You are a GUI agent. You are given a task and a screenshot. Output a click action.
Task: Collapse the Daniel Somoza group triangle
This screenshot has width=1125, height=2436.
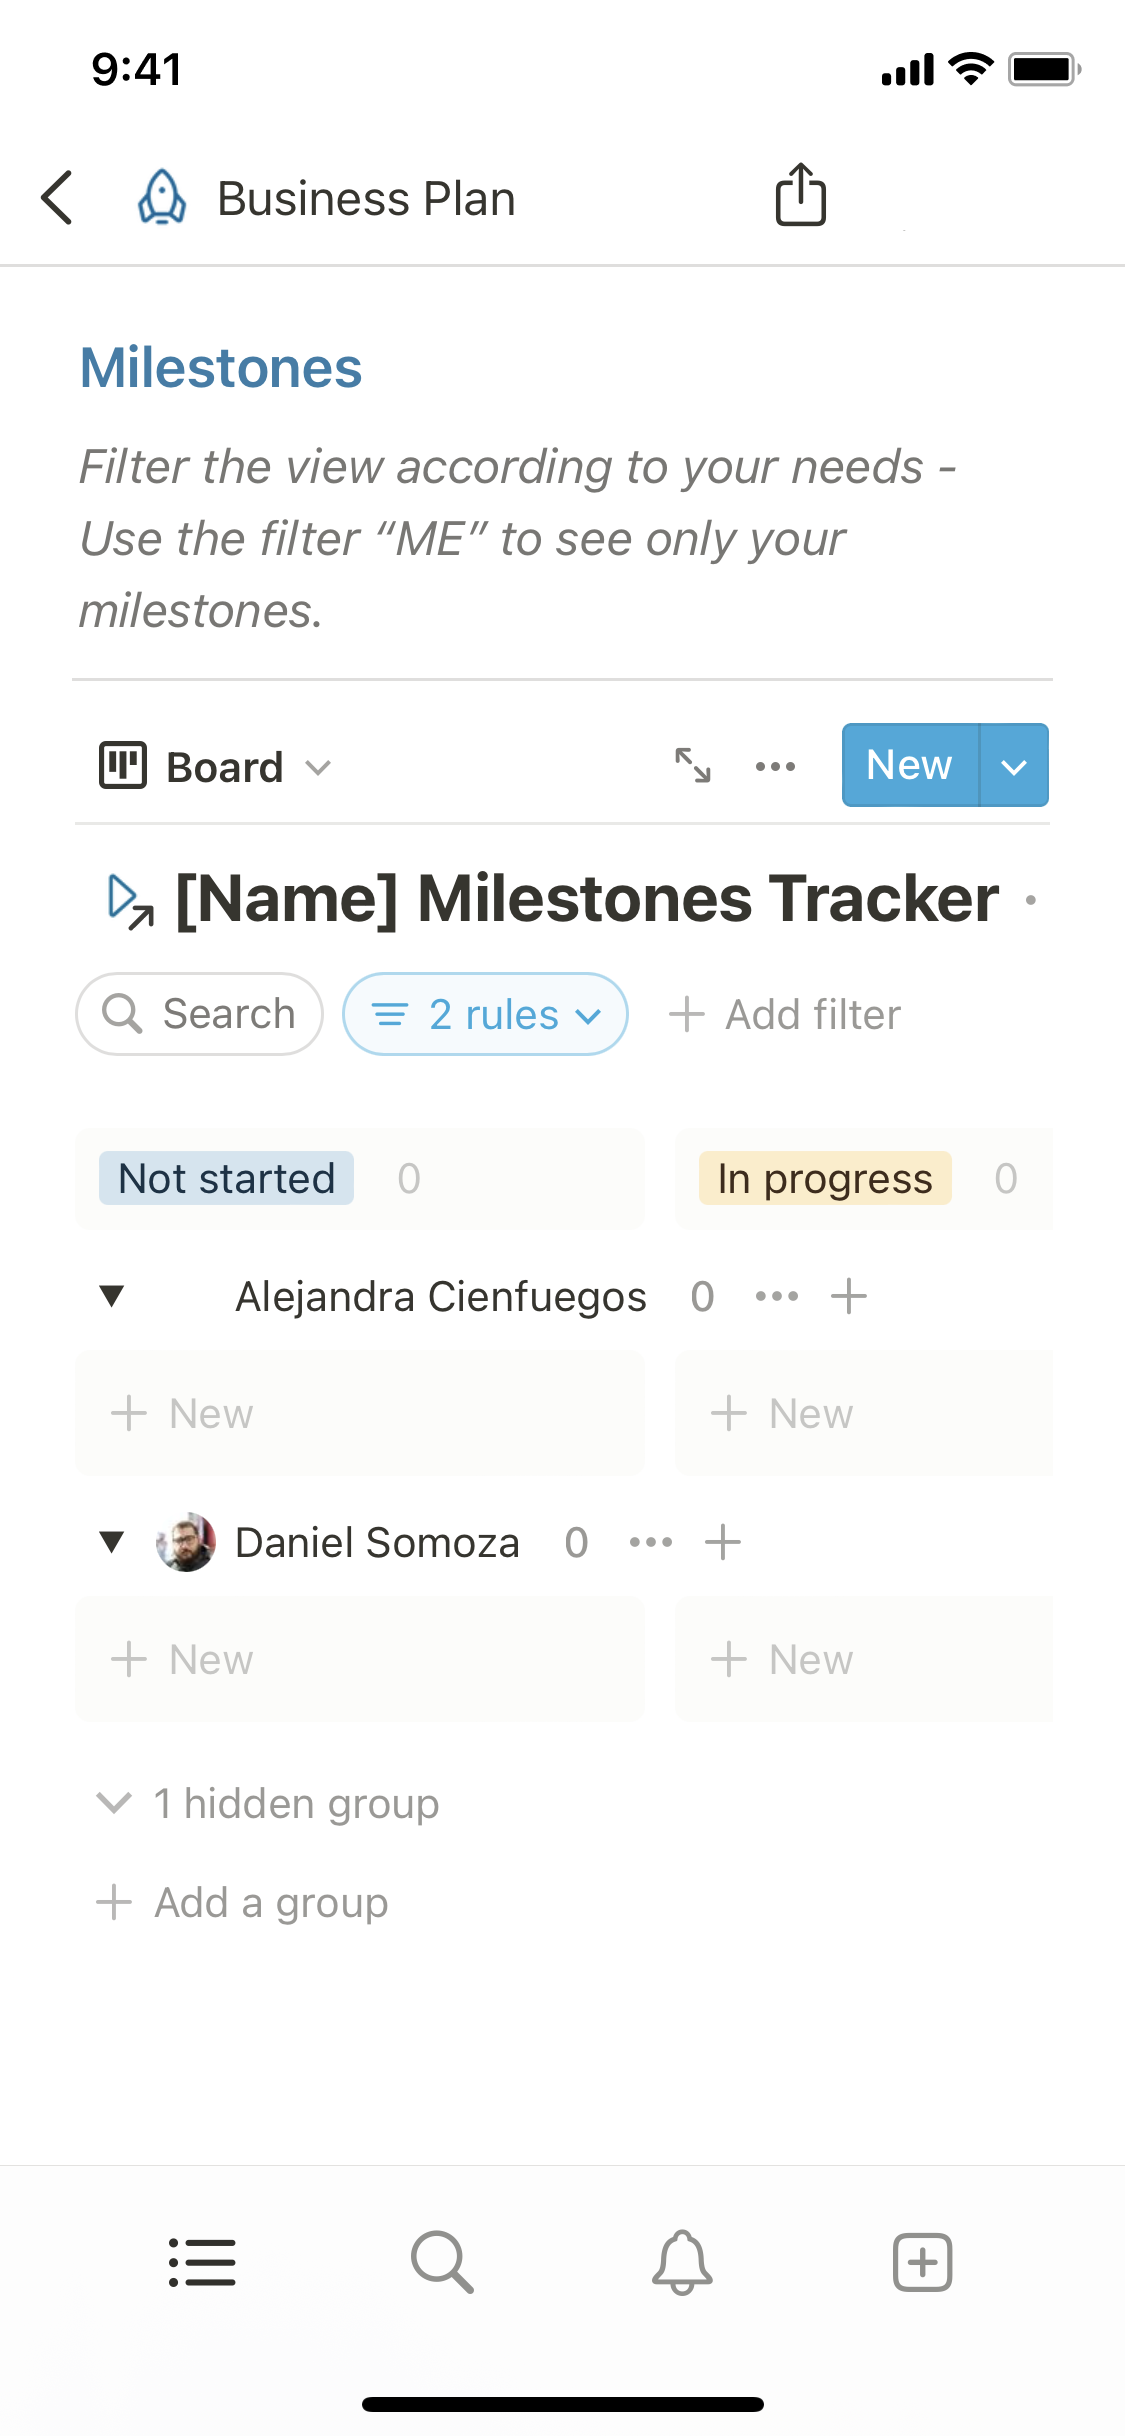[112, 1542]
